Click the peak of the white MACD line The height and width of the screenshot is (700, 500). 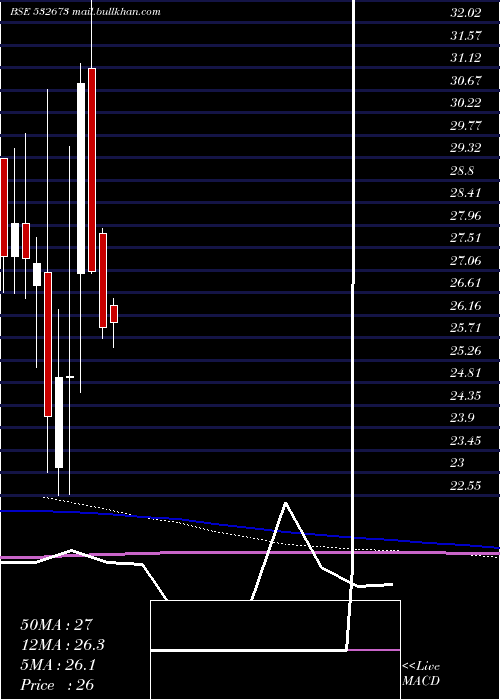[x=285, y=503]
